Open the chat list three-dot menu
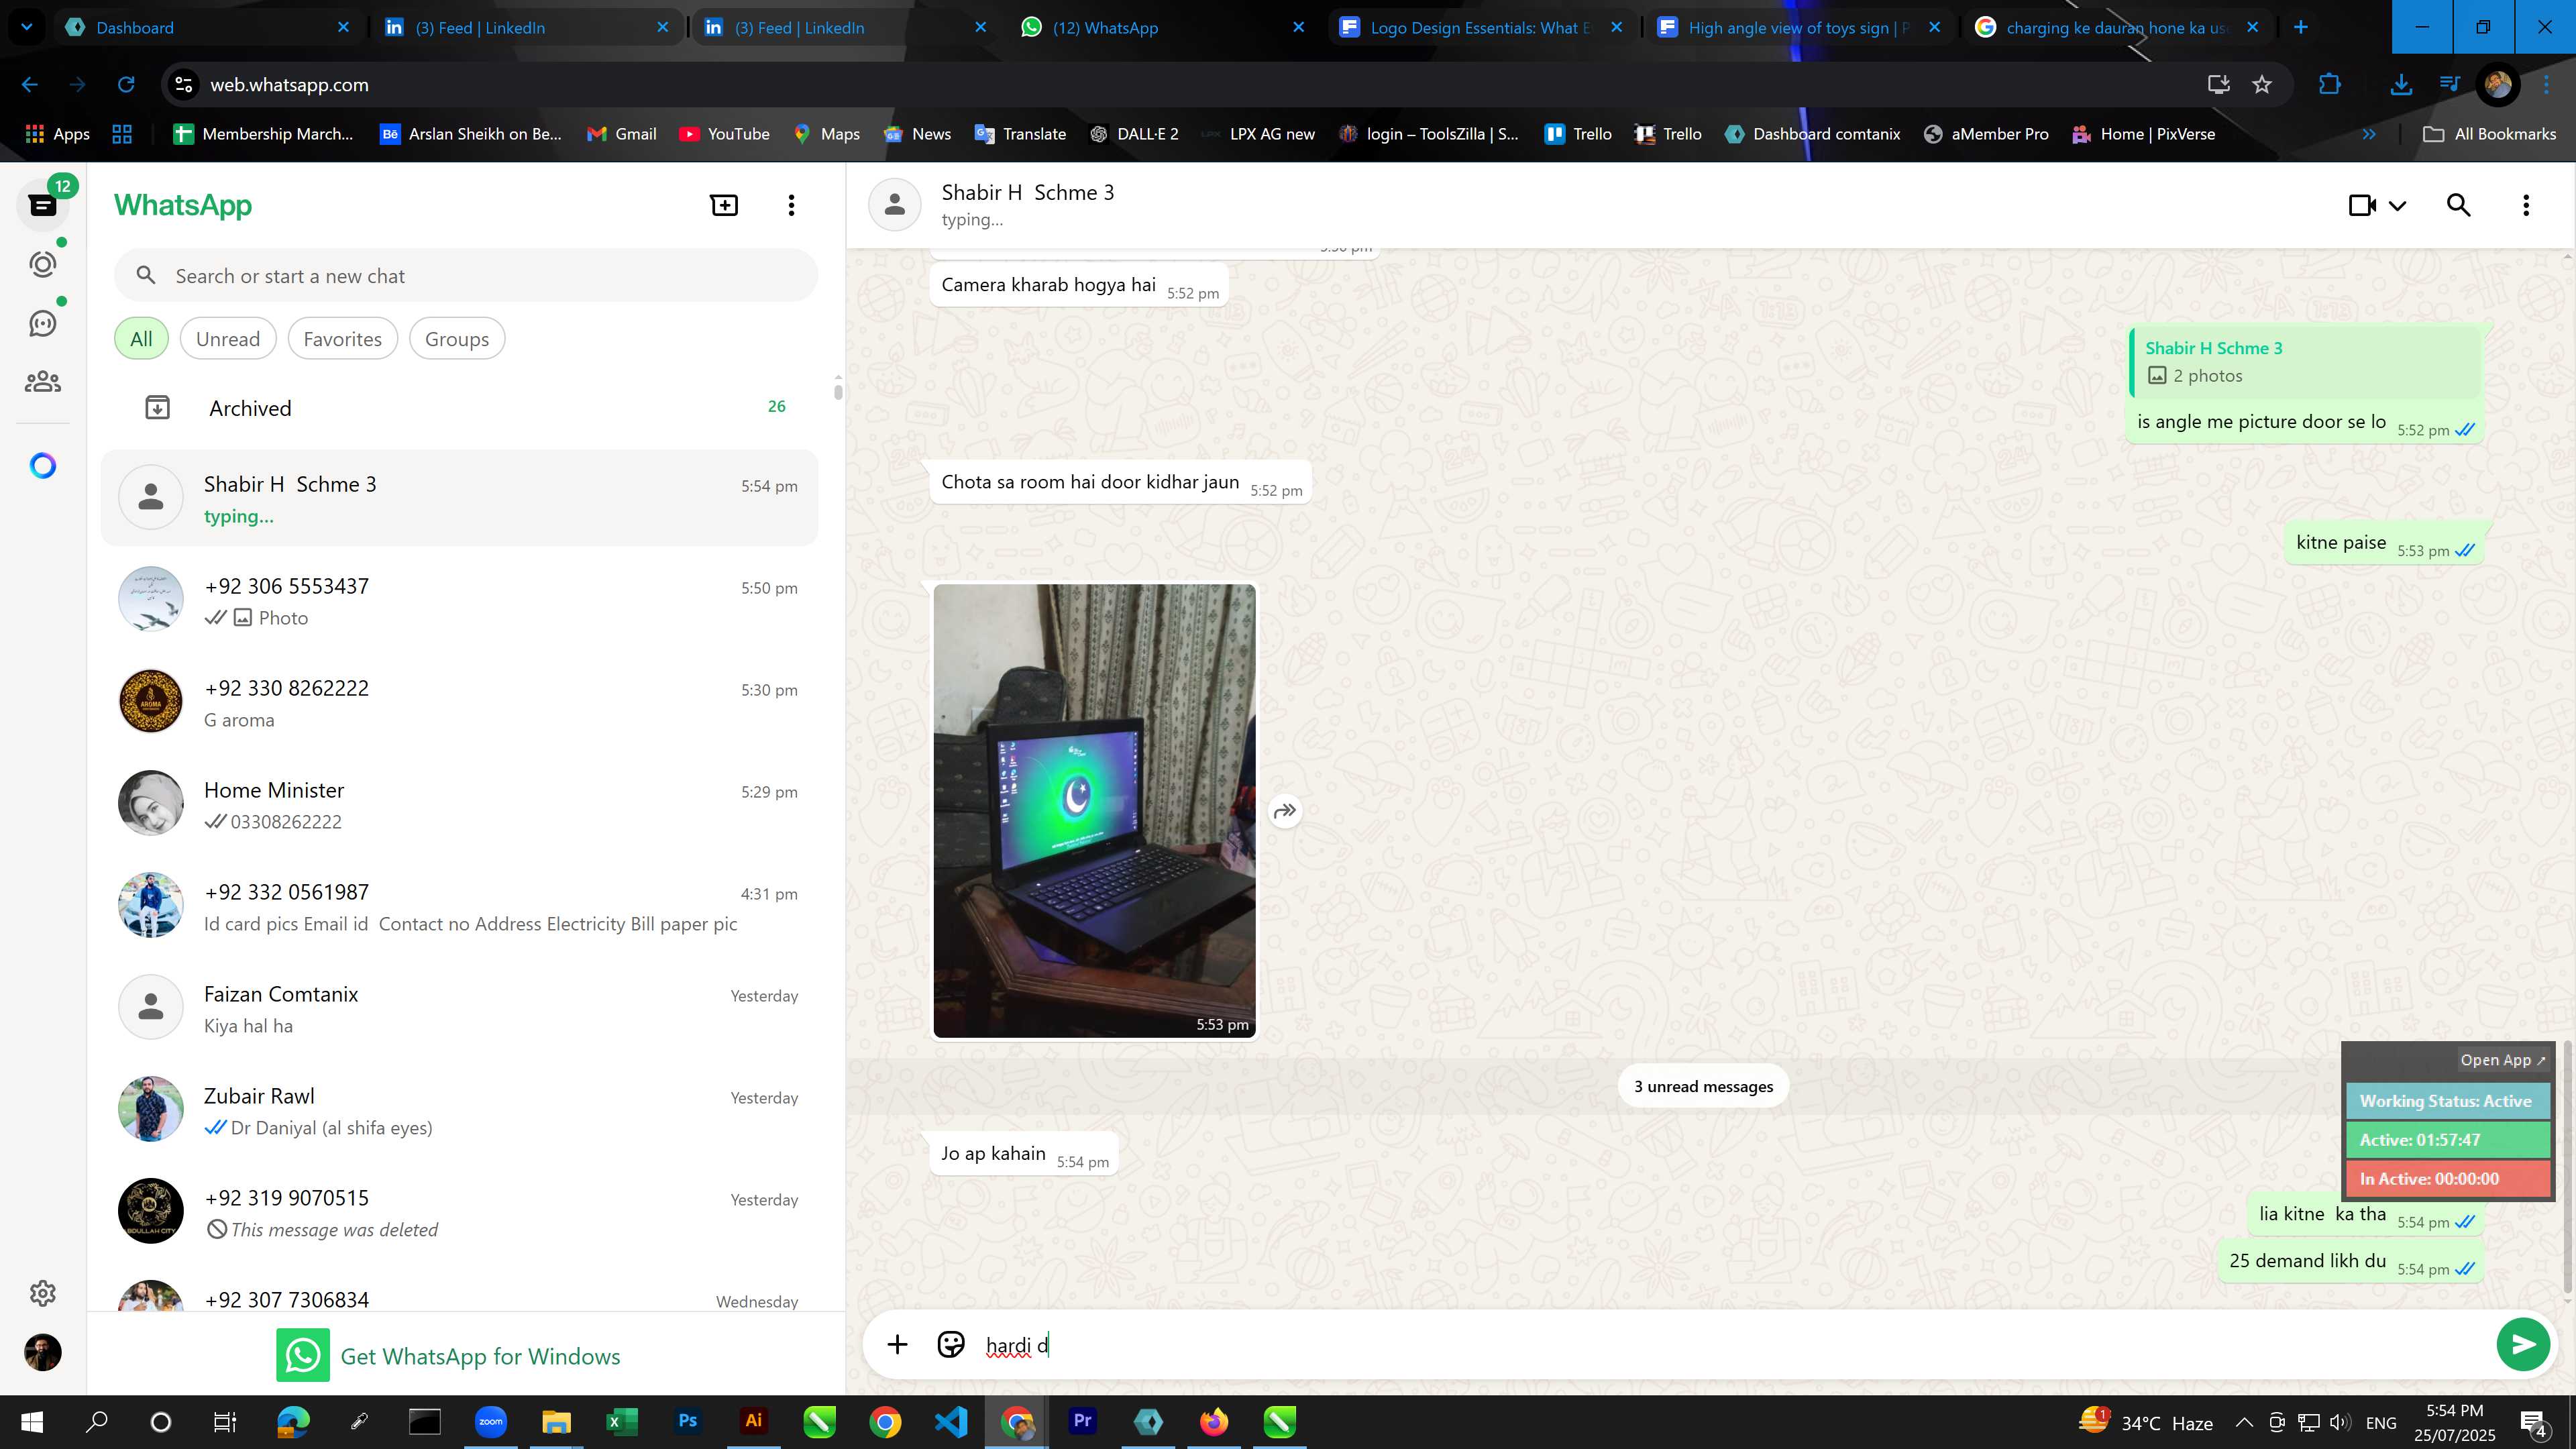Viewport: 2576px width, 1449px height. pyautogui.click(x=791, y=205)
